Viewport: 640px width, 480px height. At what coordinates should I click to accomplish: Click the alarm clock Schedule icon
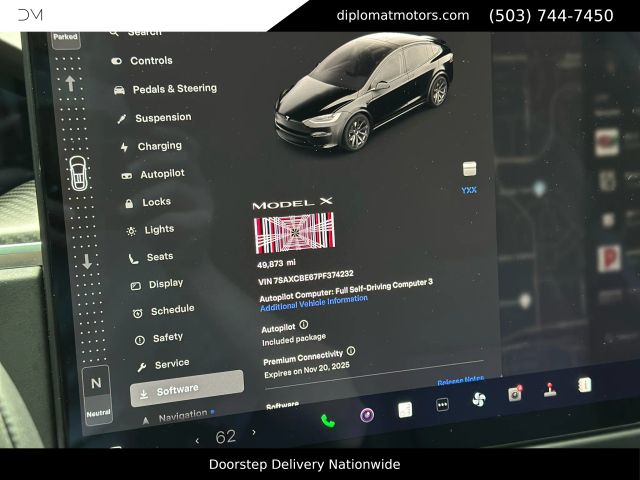point(138,313)
